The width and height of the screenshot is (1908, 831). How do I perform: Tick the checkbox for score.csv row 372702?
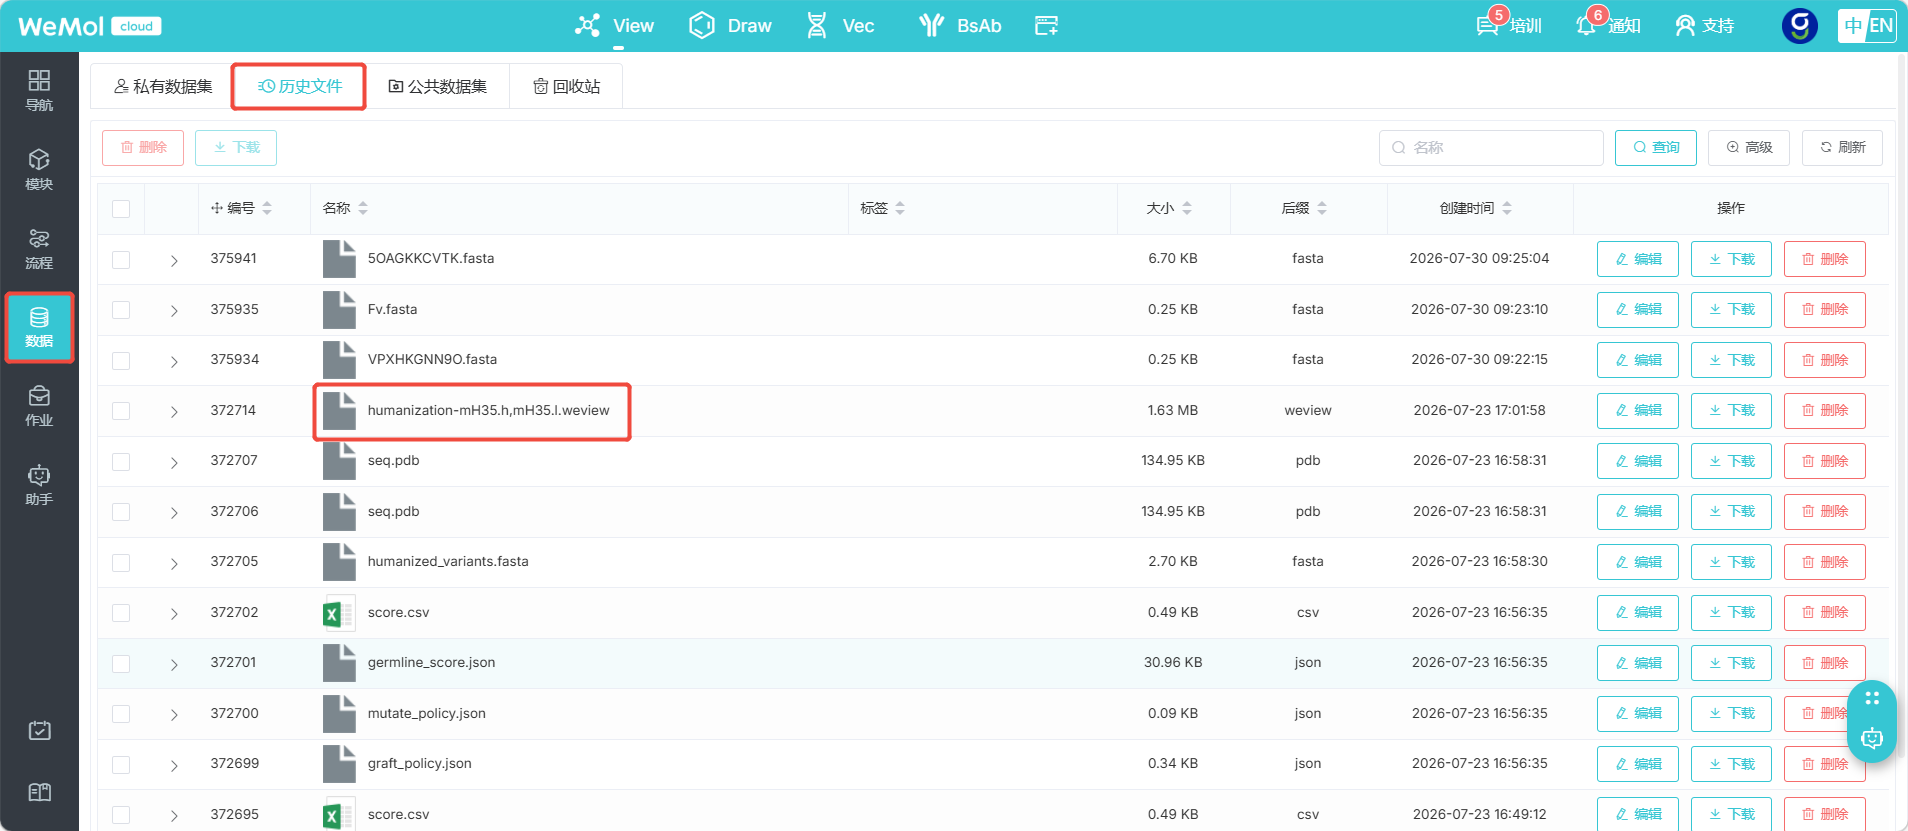(x=121, y=613)
